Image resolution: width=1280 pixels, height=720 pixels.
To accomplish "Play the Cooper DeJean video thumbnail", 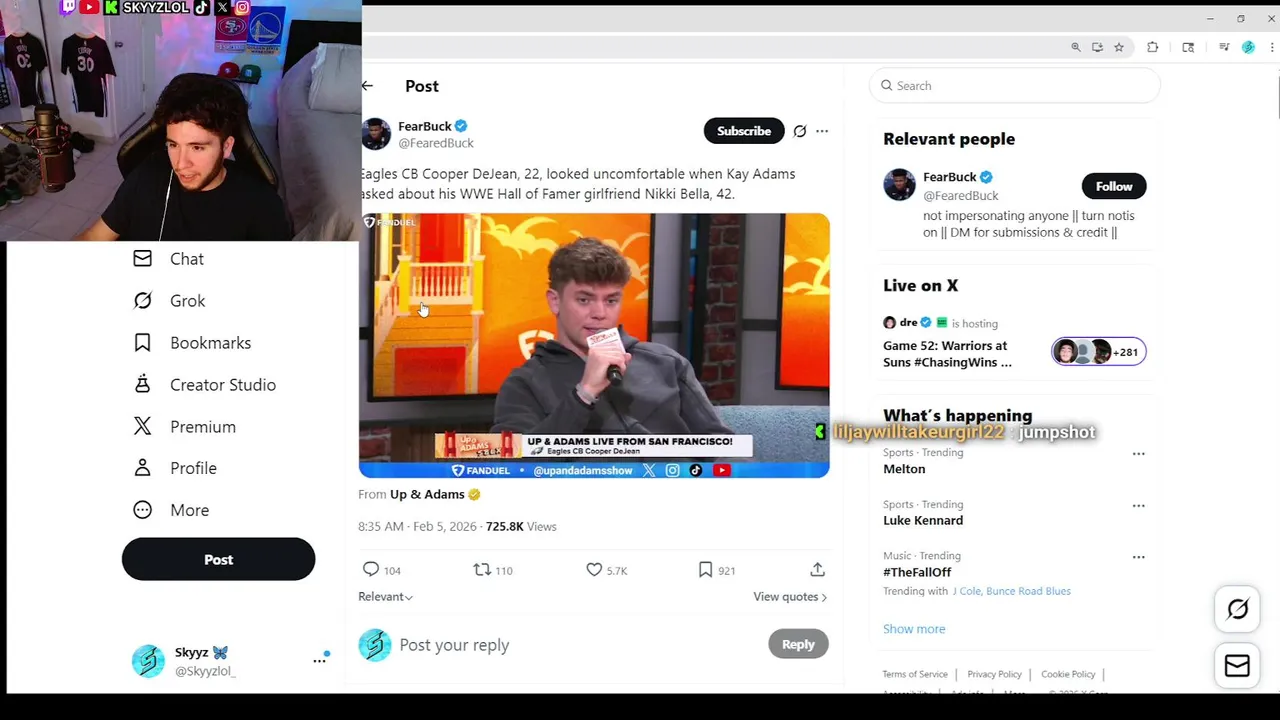I will coord(594,345).
